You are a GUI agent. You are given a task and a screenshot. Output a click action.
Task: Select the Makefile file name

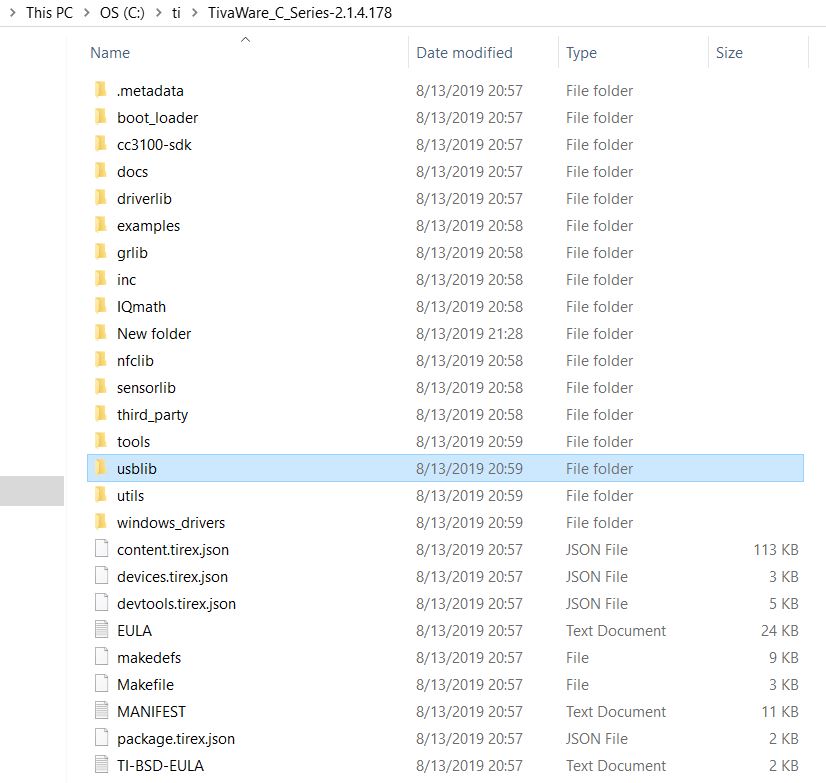(x=145, y=684)
